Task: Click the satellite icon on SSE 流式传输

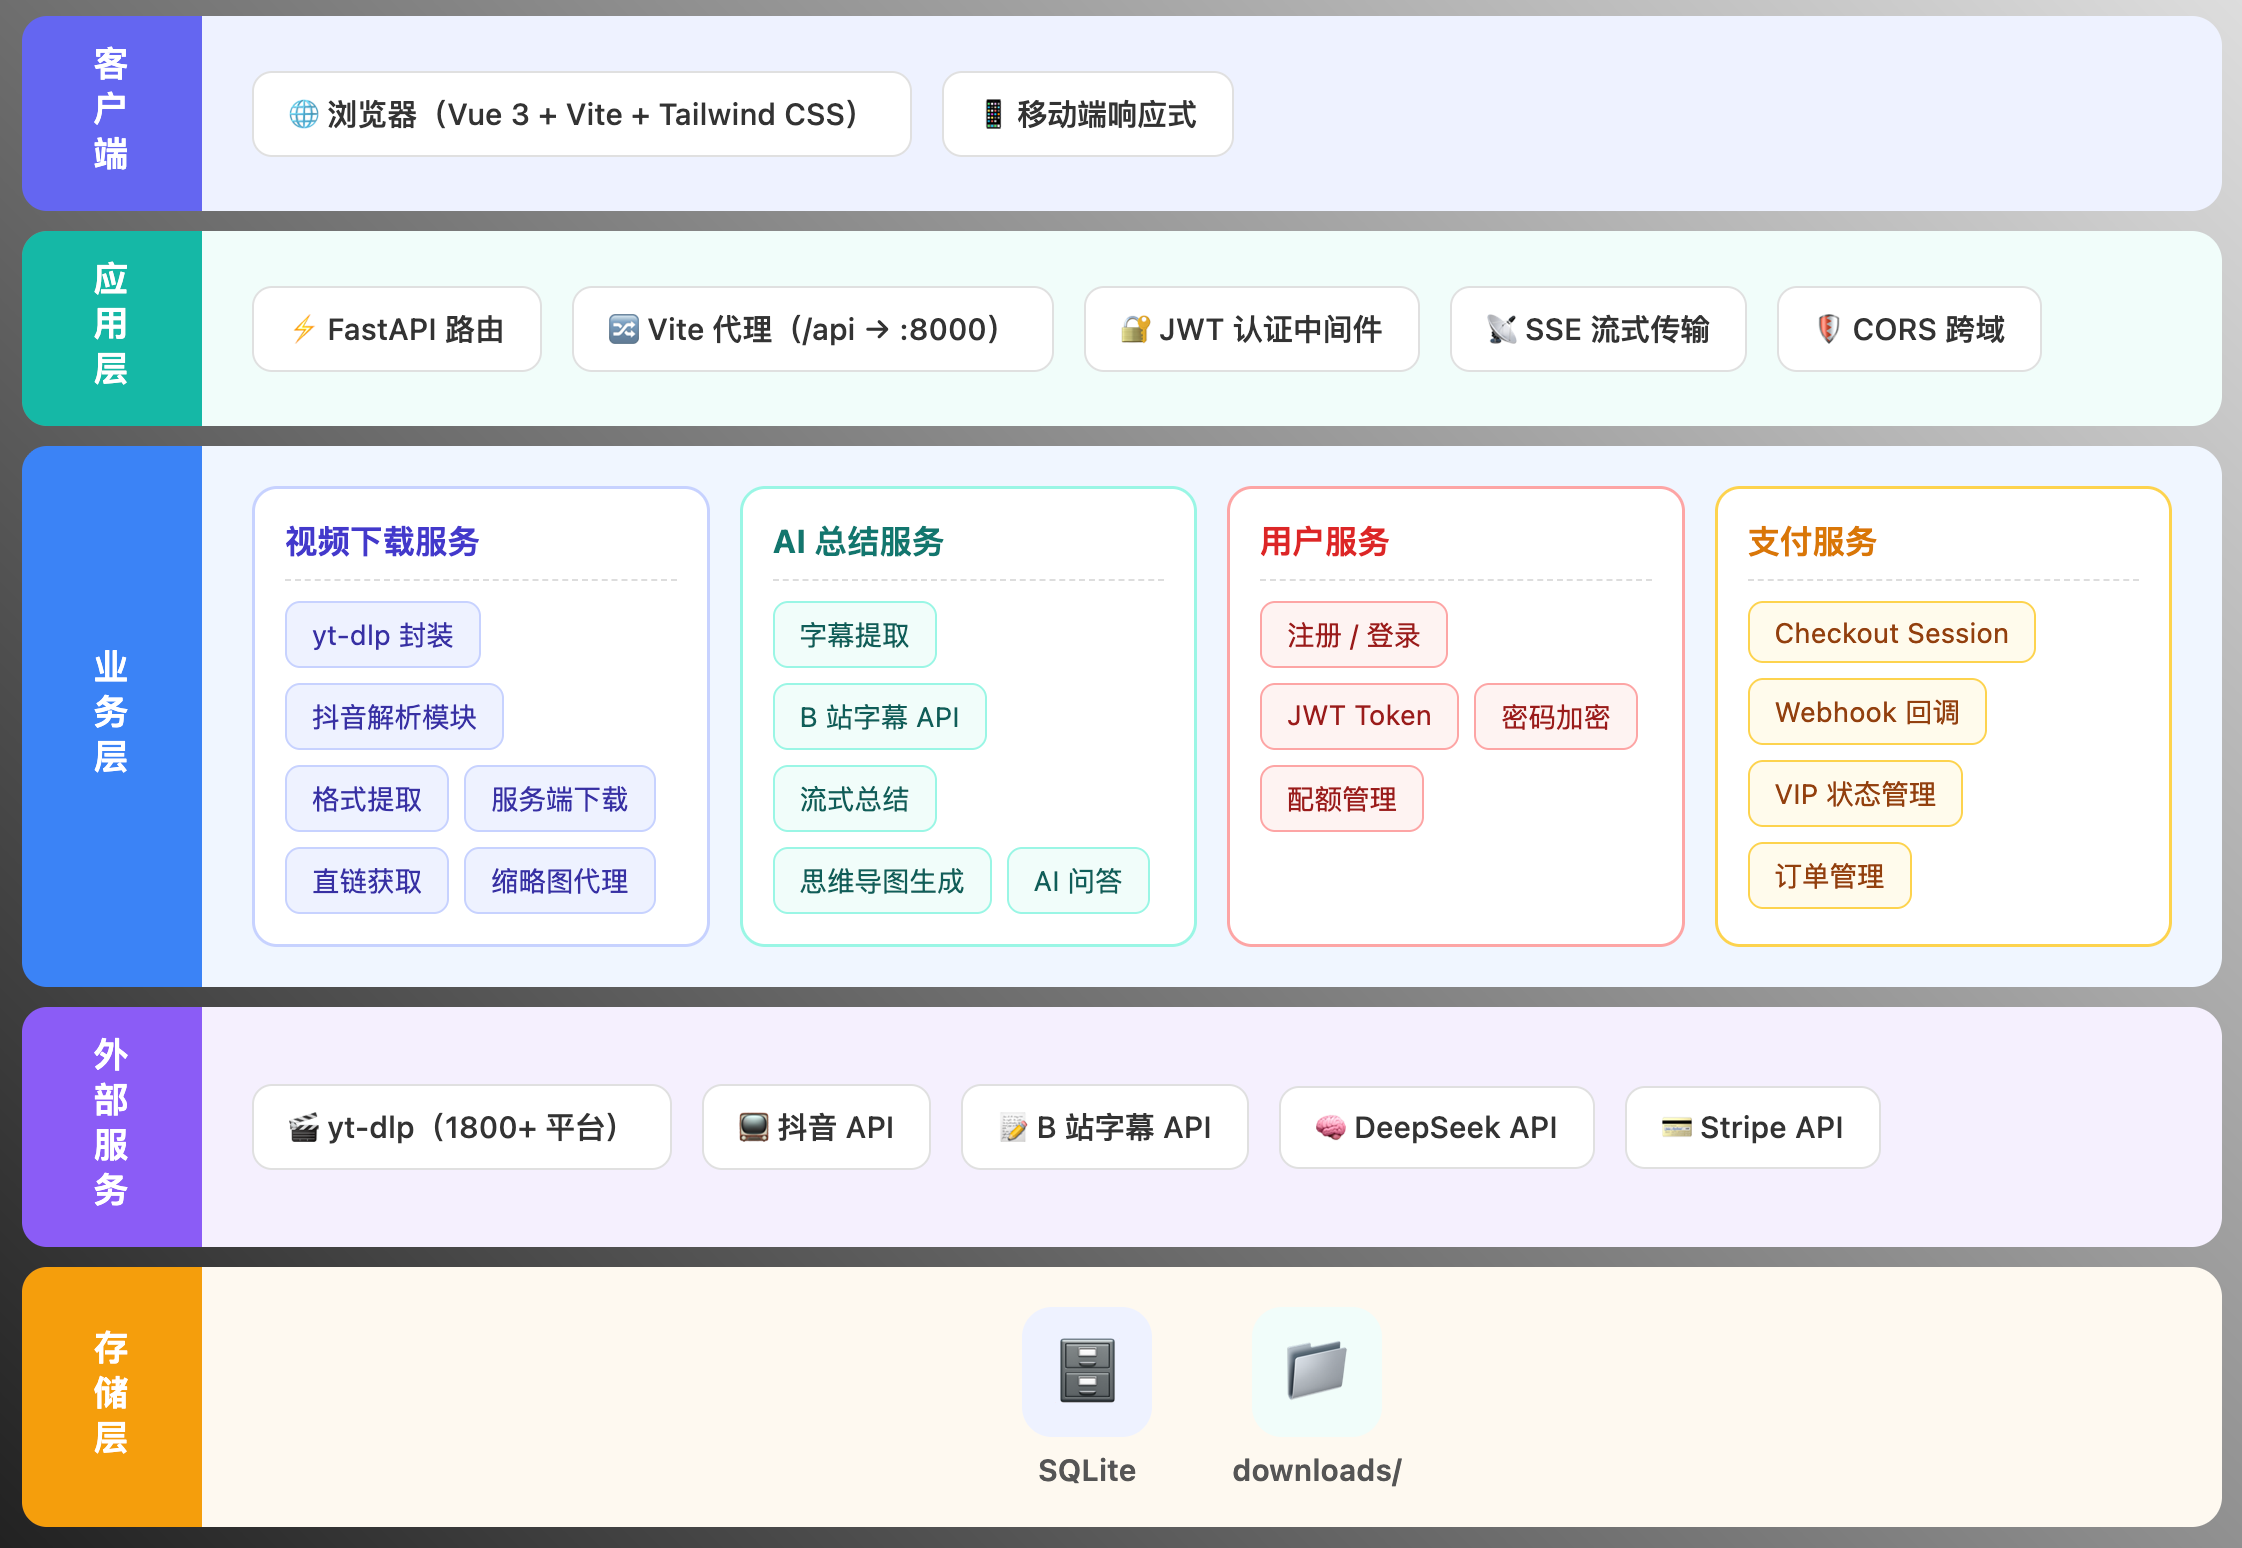Action: point(1501,329)
